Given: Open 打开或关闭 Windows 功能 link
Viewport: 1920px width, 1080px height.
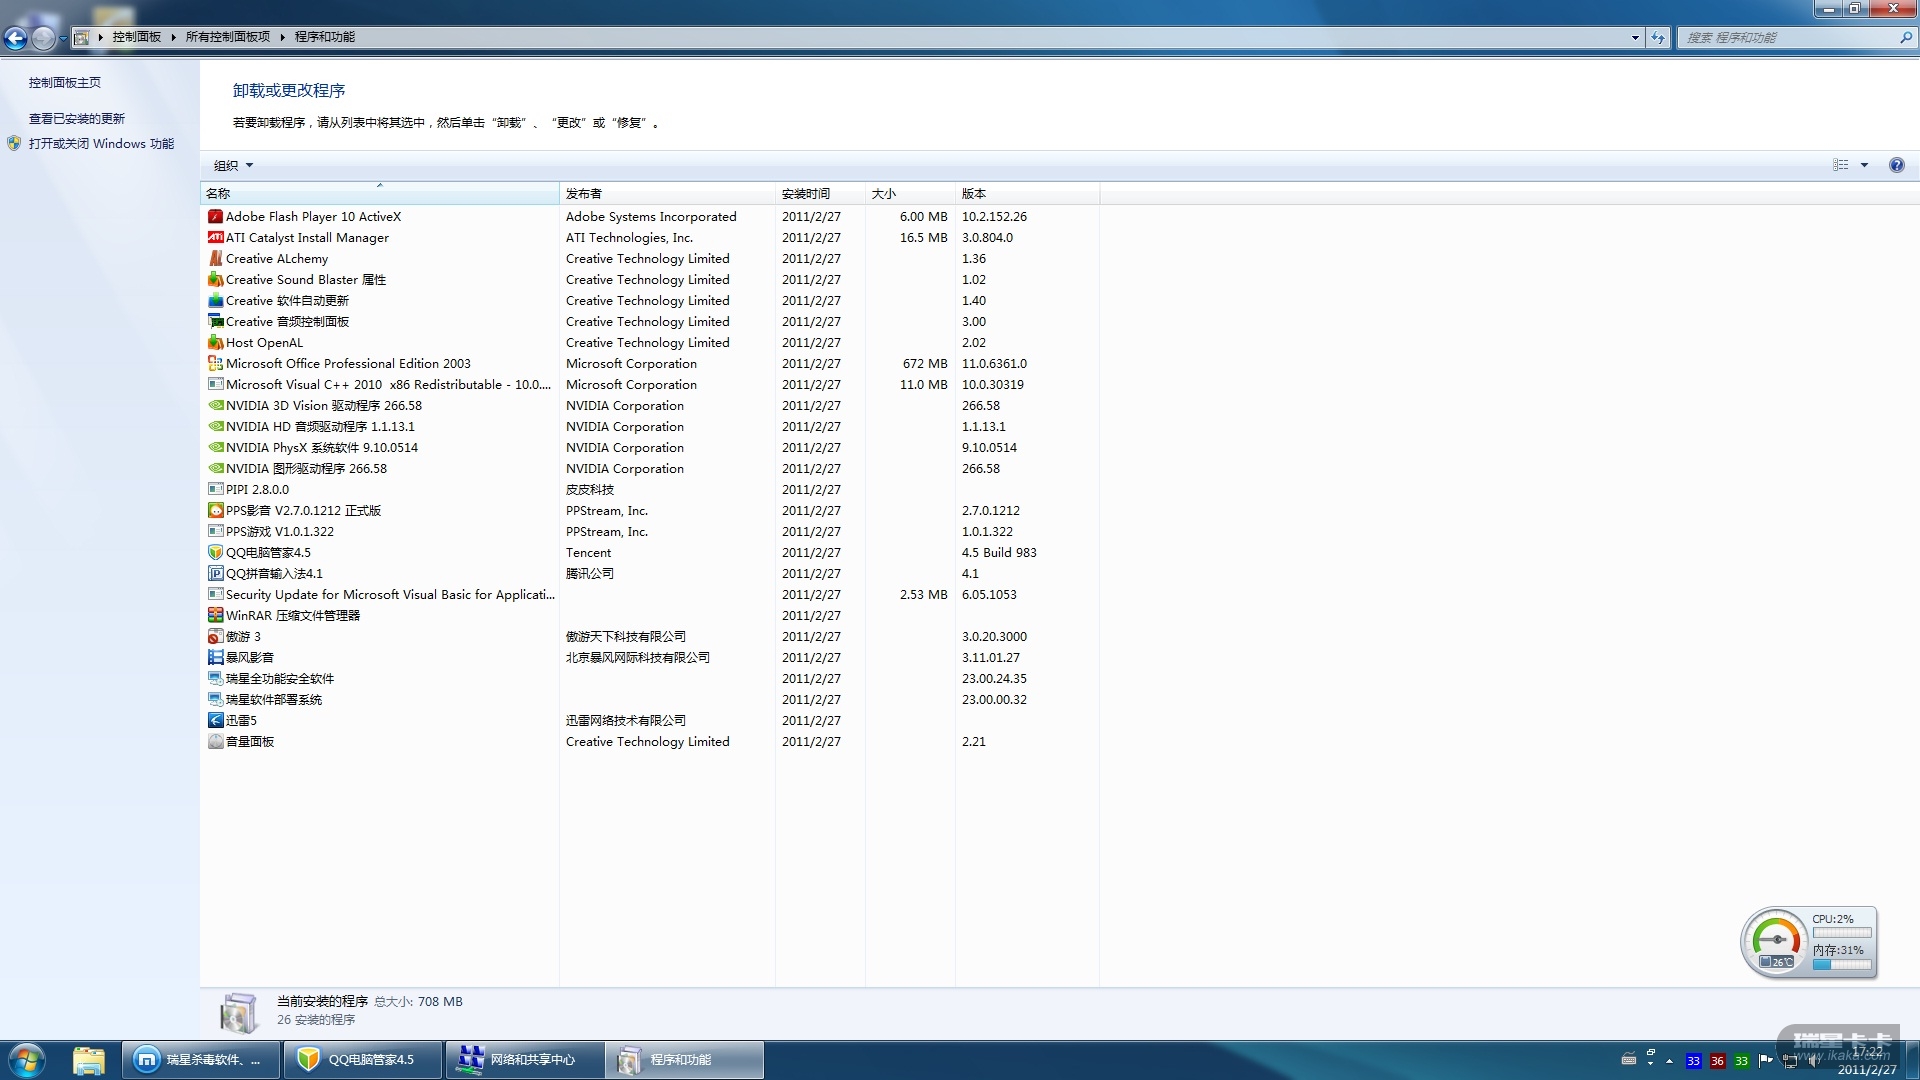Looking at the screenshot, I should tap(101, 143).
